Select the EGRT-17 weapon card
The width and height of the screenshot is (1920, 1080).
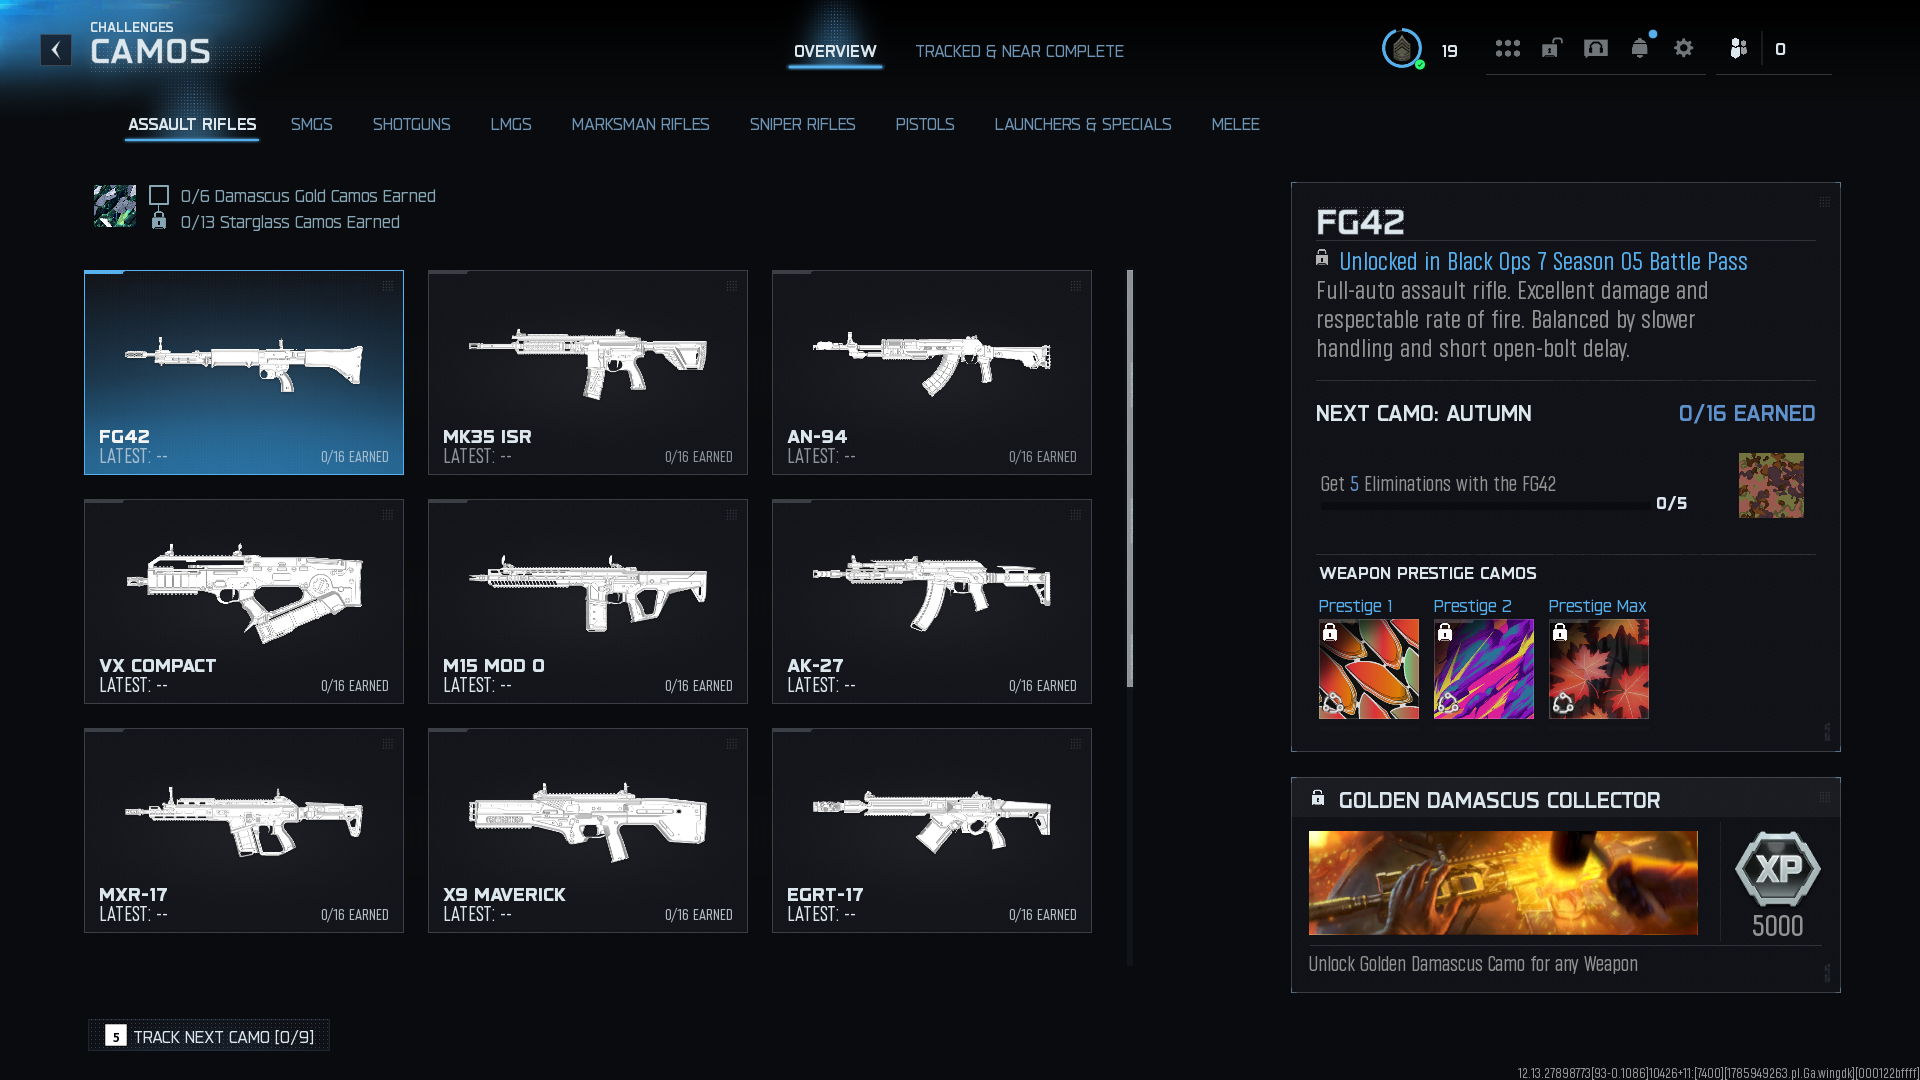click(x=932, y=830)
